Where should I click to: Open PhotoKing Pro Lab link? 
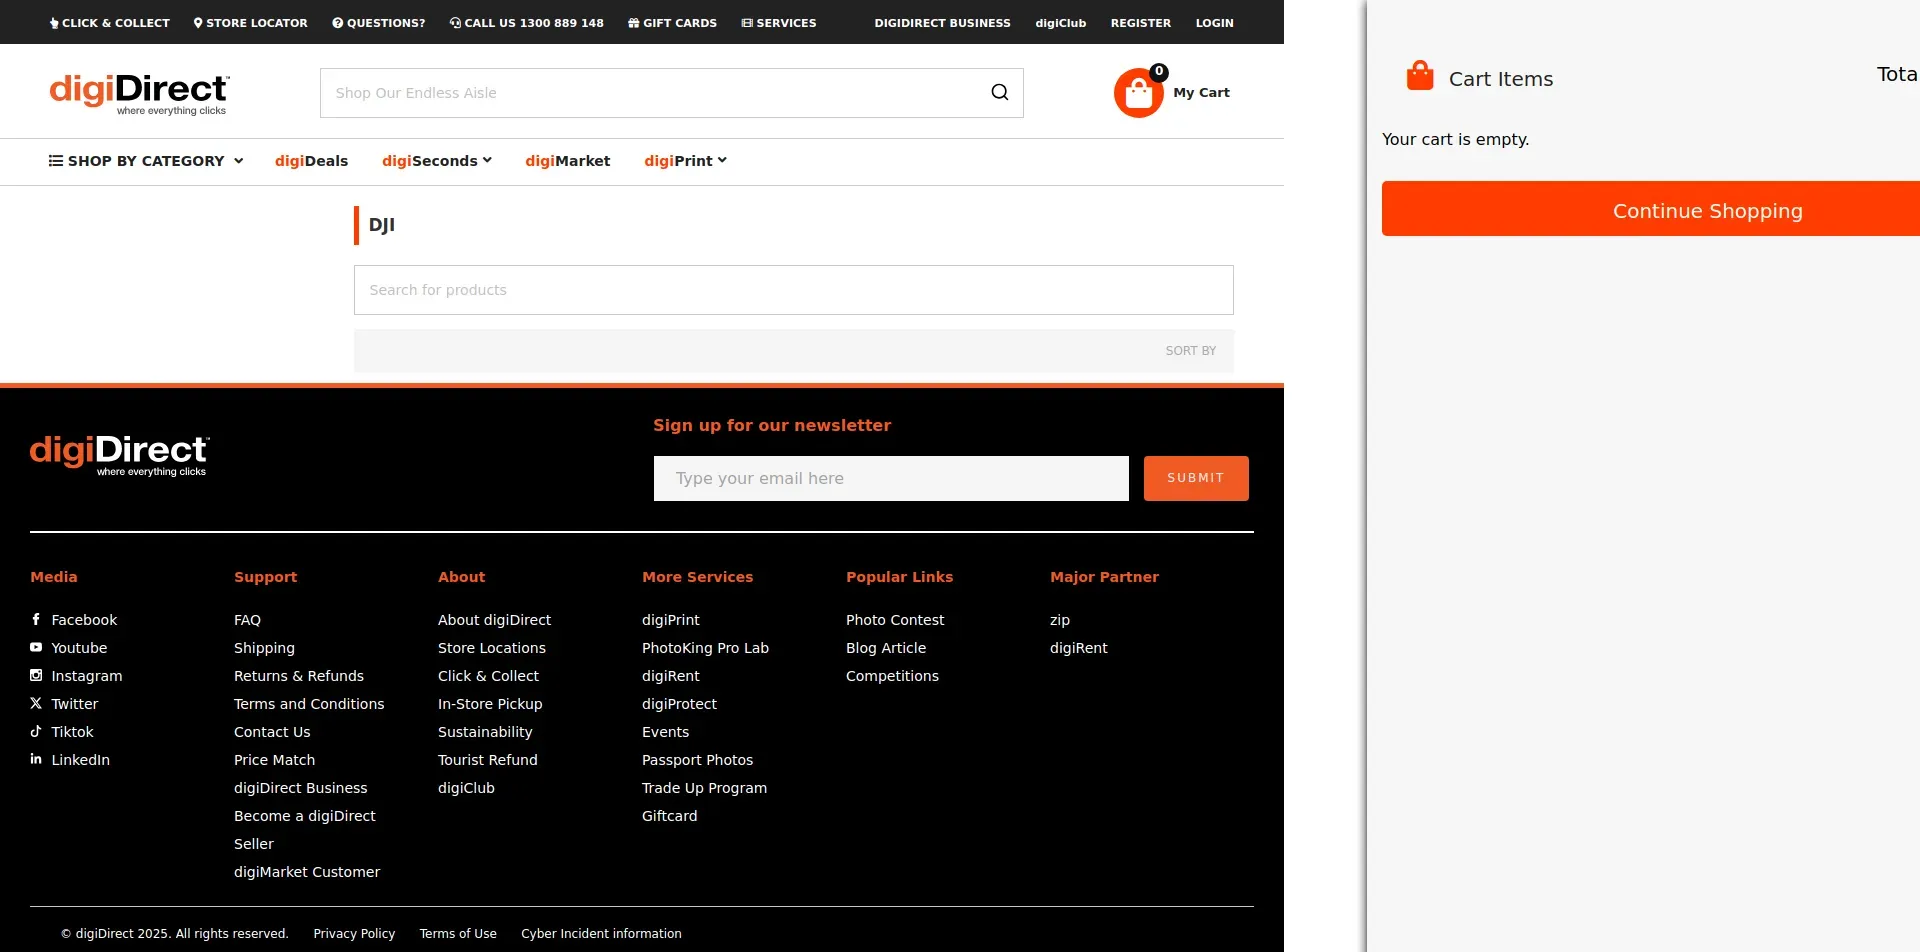click(x=705, y=648)
